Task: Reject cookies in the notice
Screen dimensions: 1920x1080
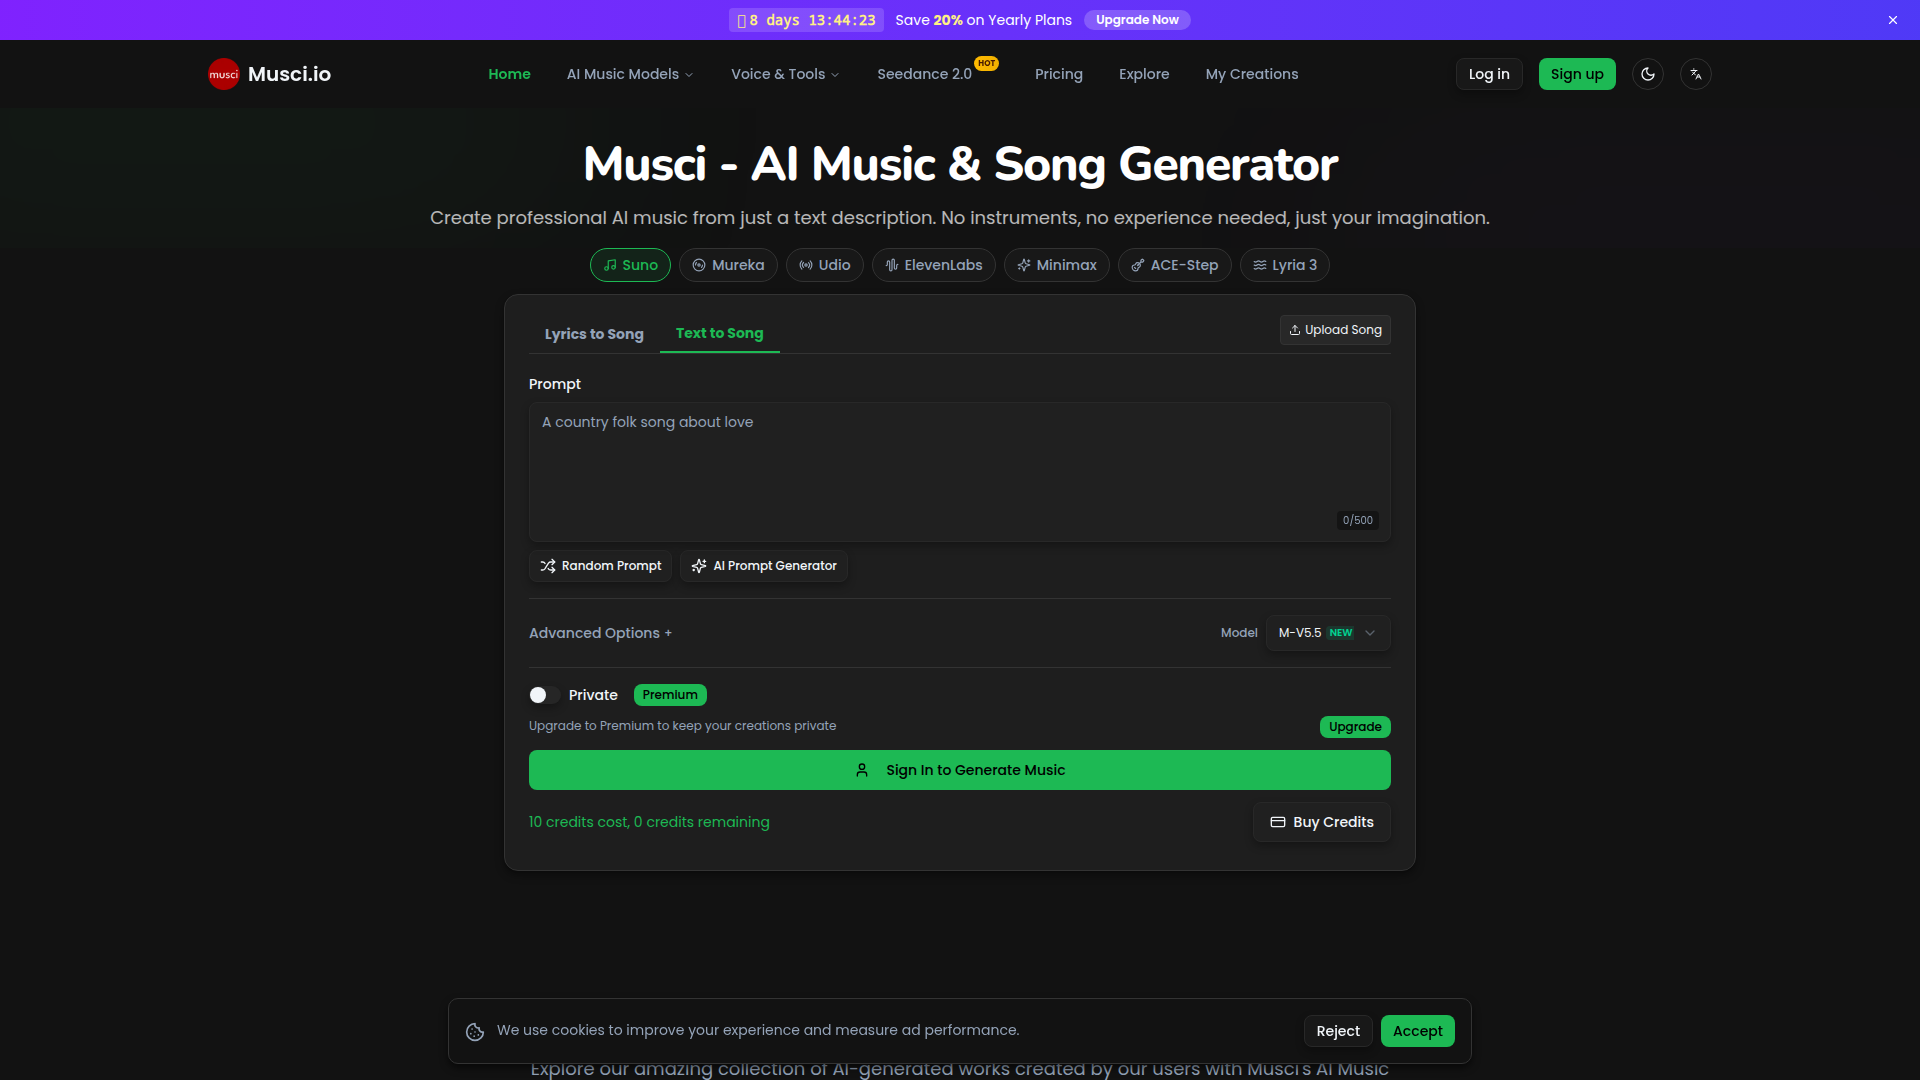Action: click(1338, 1031)
